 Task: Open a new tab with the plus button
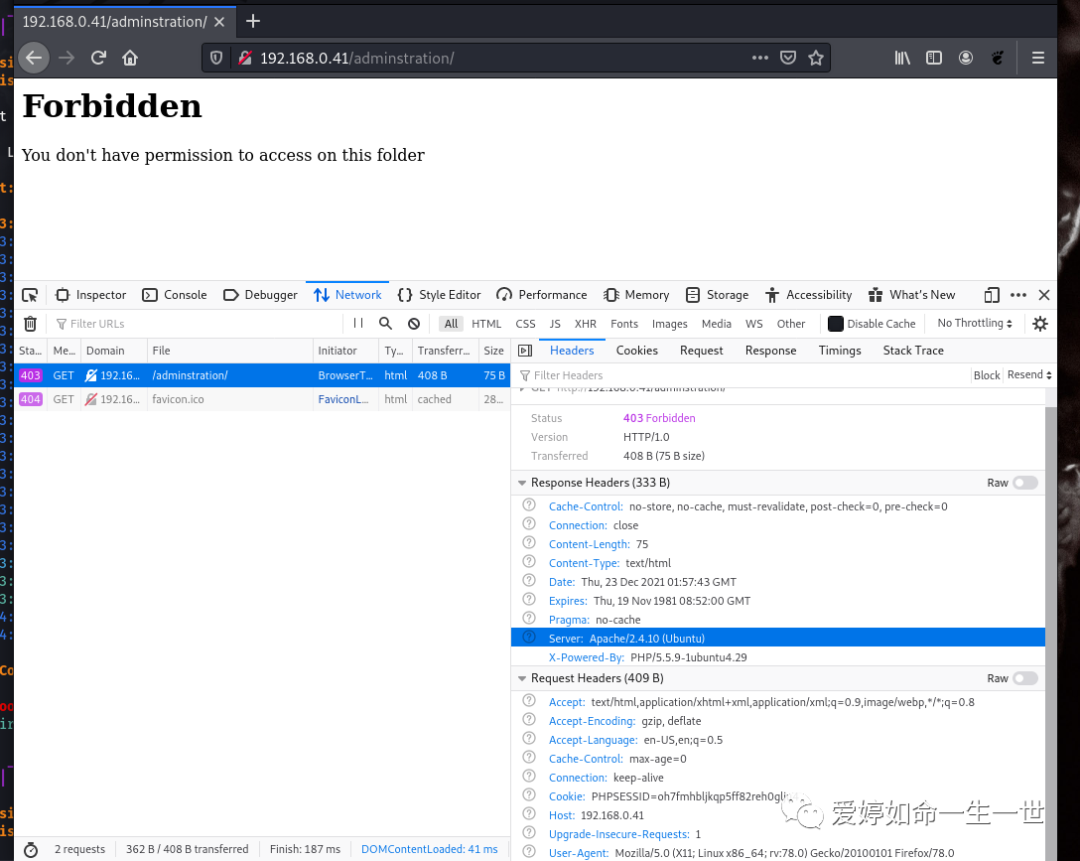(253, 21)
